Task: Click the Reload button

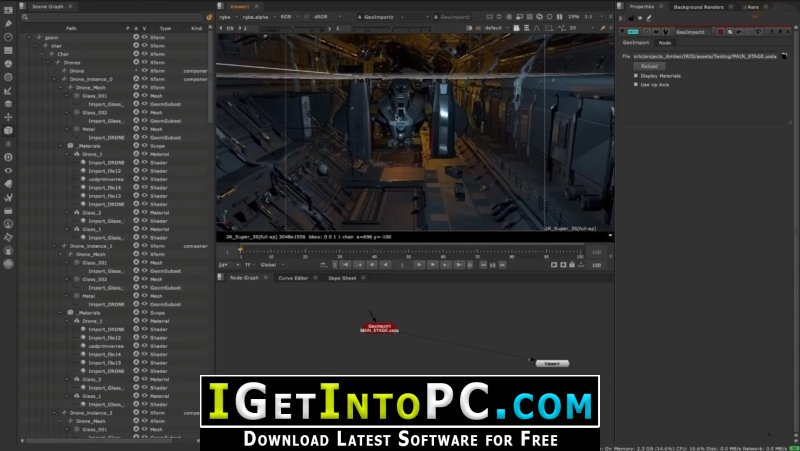Action: point(649,66)
